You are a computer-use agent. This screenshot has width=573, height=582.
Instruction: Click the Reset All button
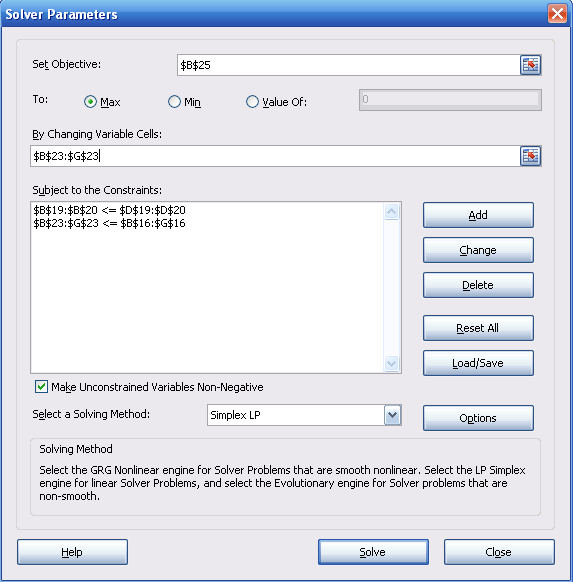[478, 328]
